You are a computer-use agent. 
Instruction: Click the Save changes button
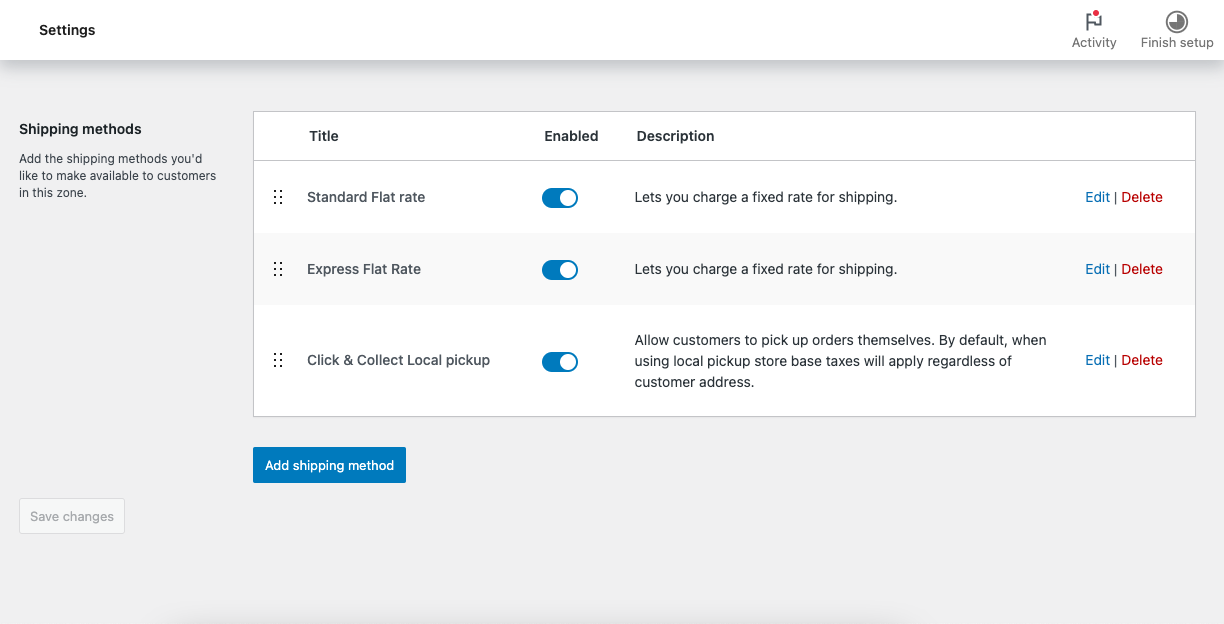click(72, 516)
